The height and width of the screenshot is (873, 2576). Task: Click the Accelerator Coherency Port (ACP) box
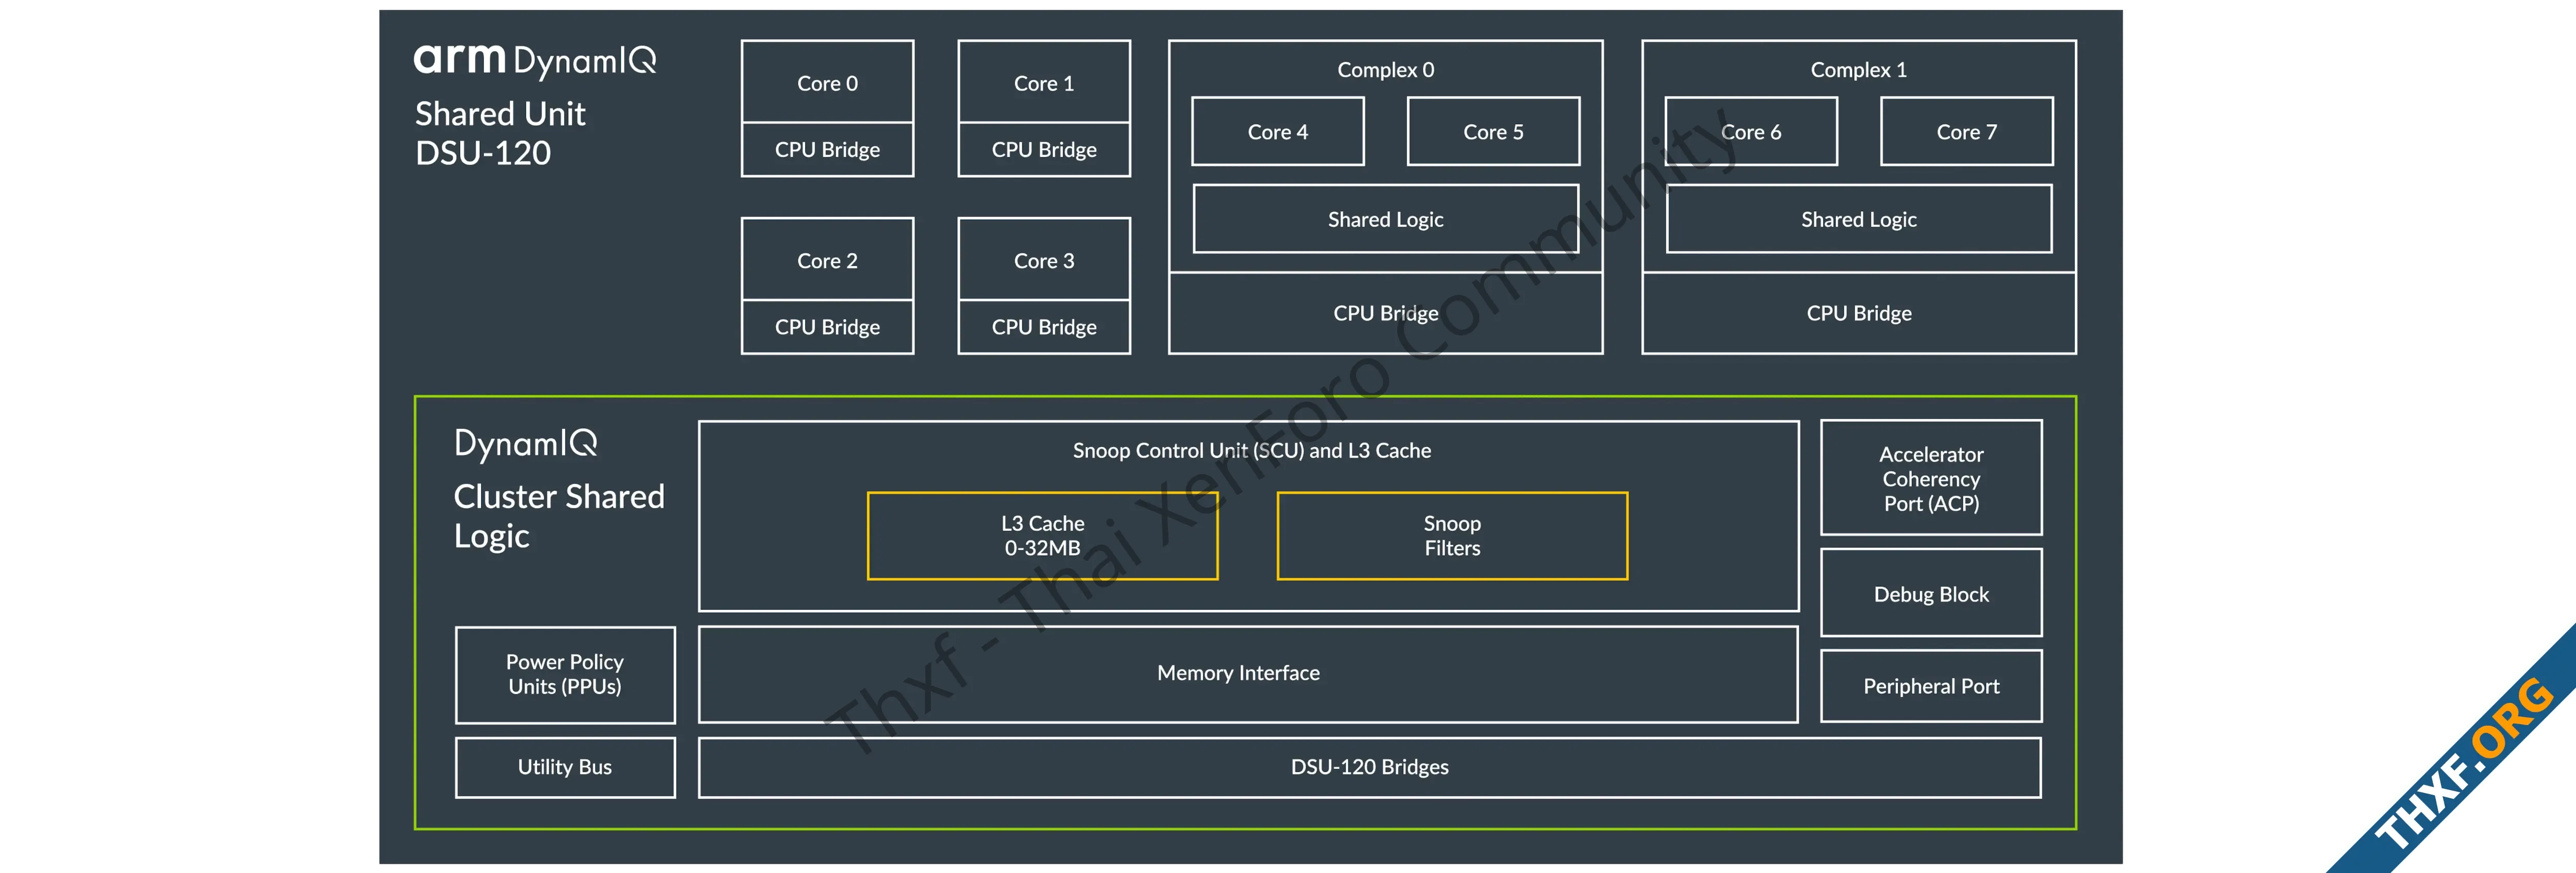pos(1931,478)
